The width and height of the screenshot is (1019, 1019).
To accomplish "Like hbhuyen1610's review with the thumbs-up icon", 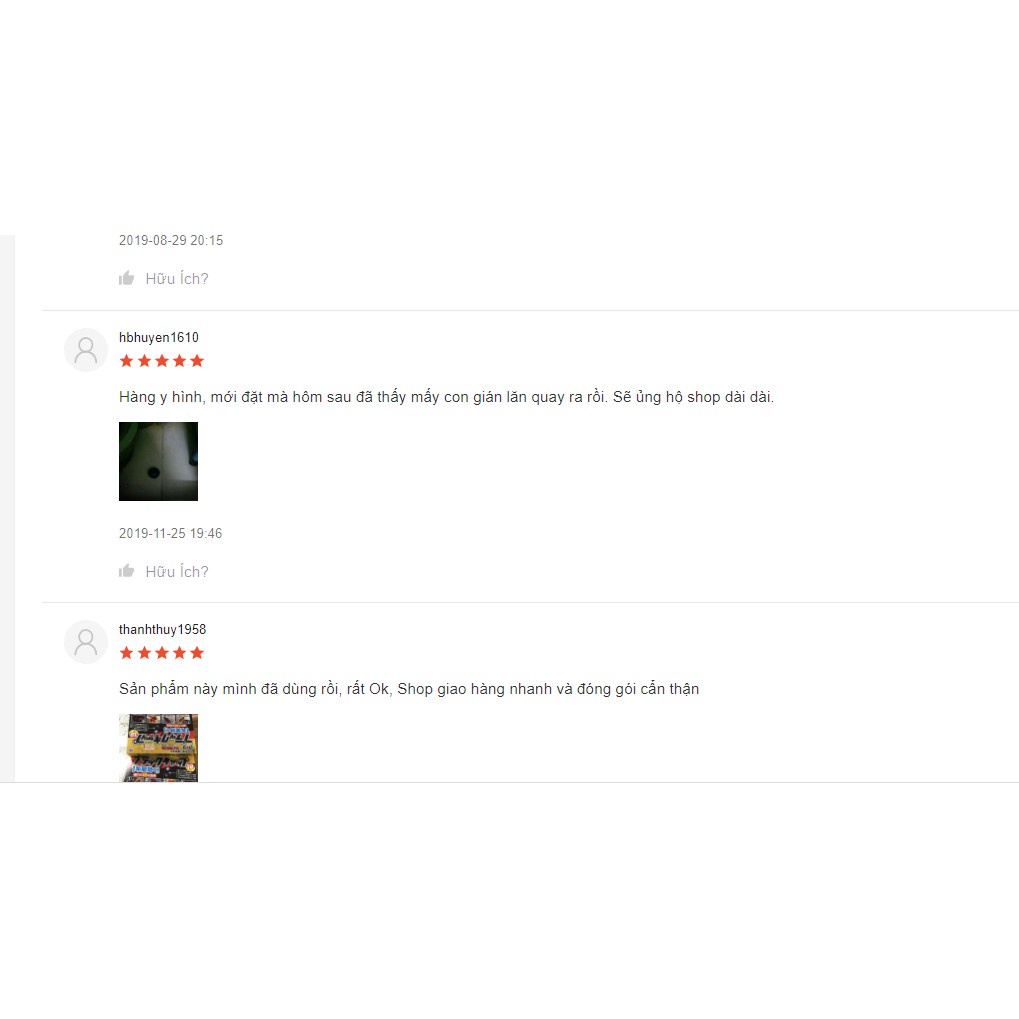I will [126, 571].
